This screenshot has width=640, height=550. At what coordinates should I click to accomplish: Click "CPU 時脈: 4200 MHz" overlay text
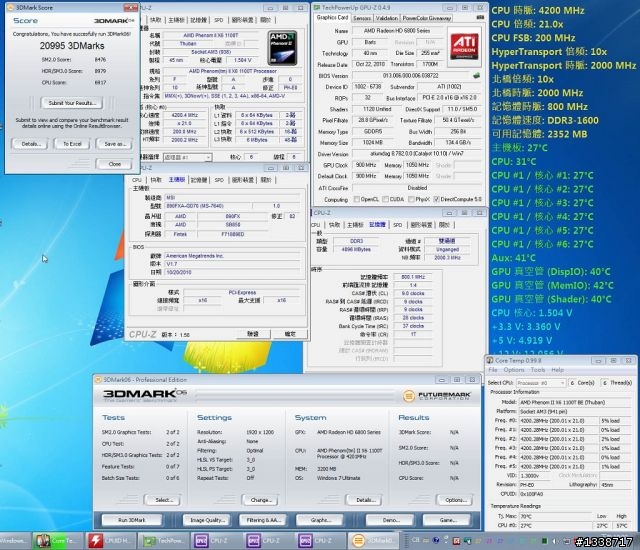coord(538,10)
